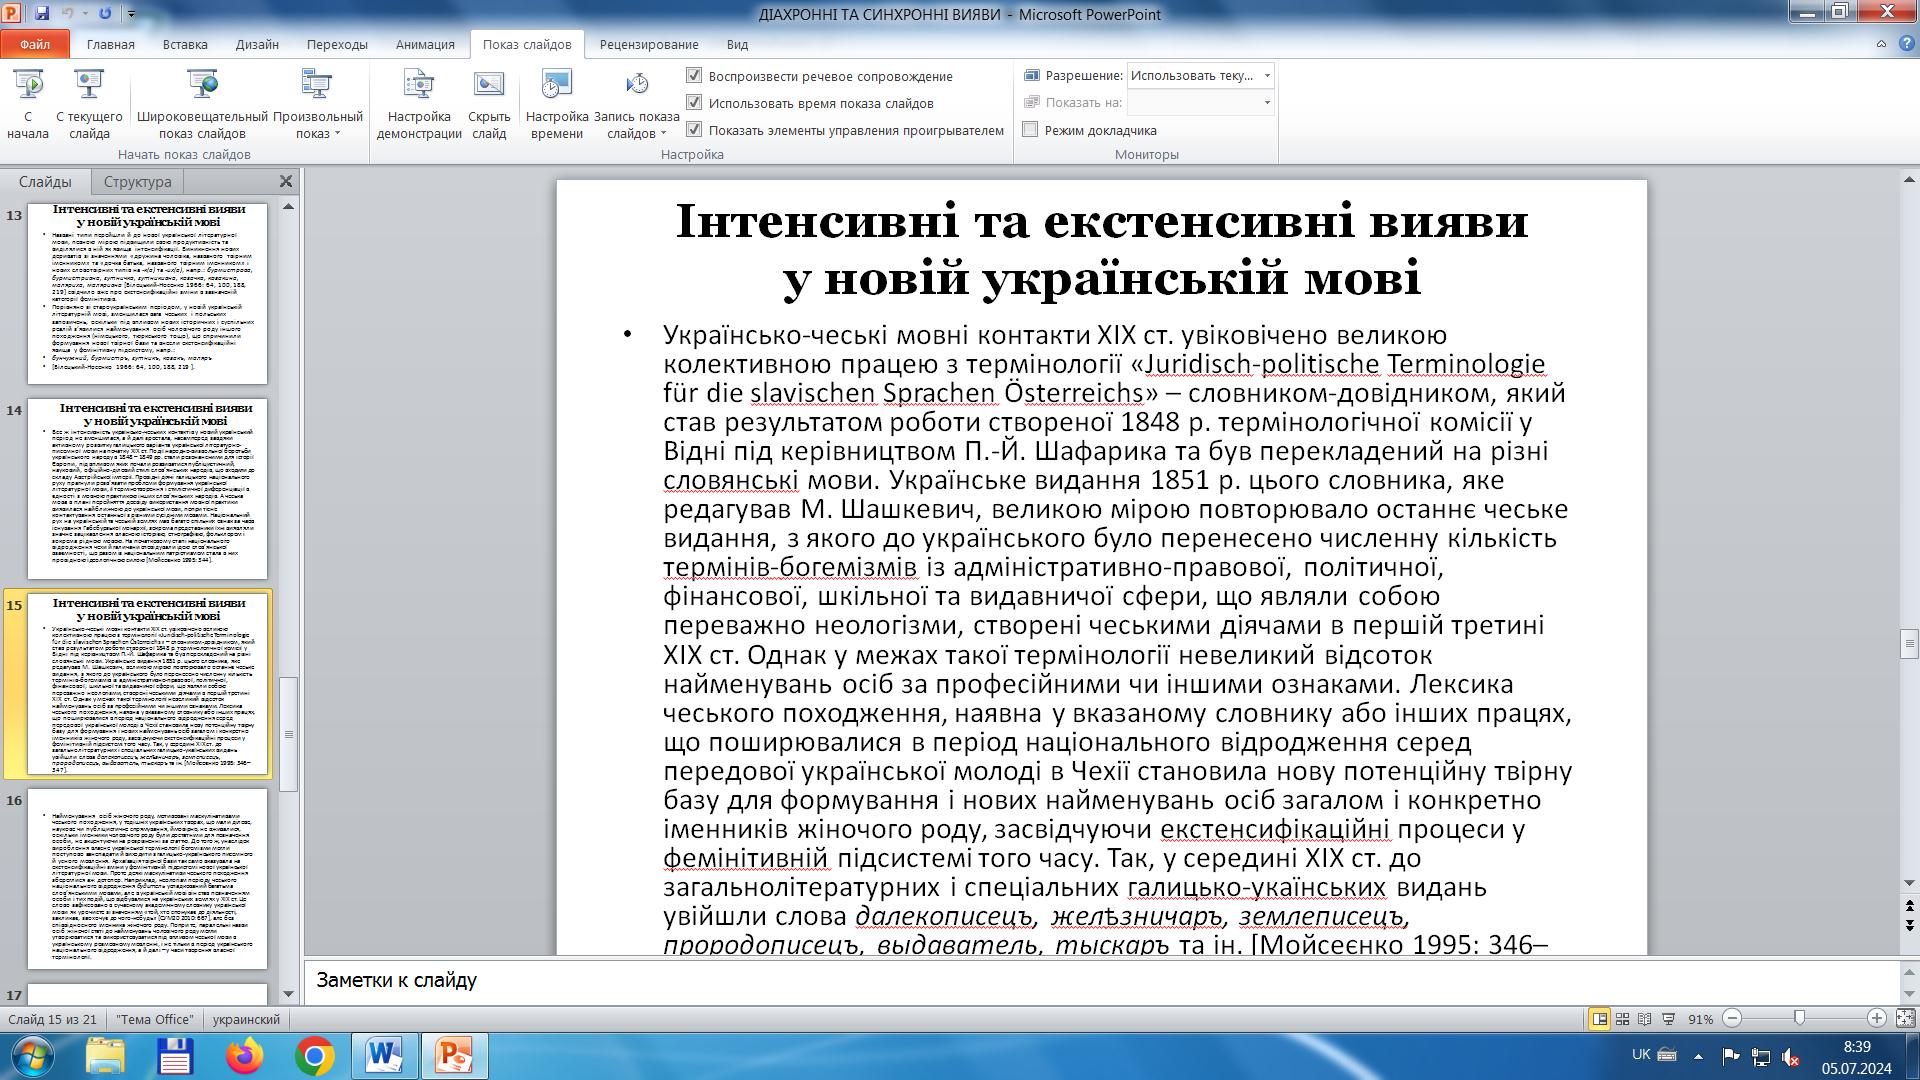Switch to Структура pane tab
Screen dimensions: 1920x1080
[x=137, y=182]
